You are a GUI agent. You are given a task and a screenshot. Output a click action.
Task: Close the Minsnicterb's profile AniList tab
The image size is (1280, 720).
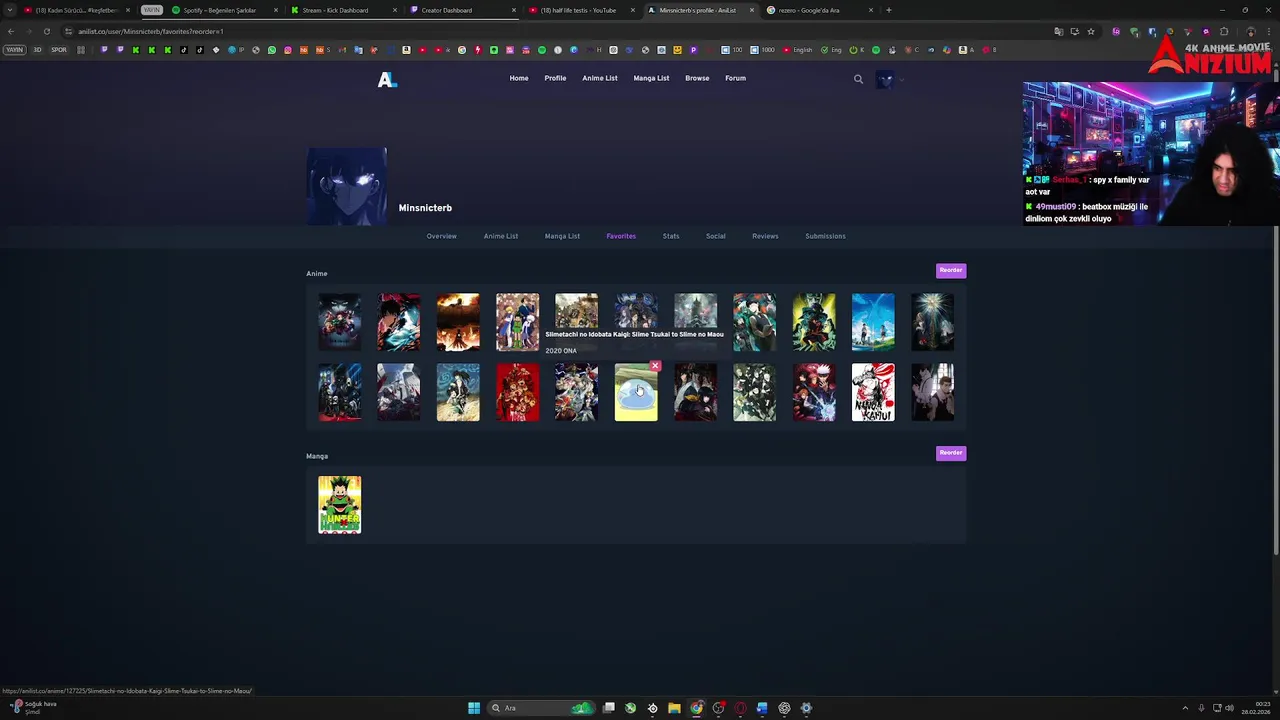751,10
